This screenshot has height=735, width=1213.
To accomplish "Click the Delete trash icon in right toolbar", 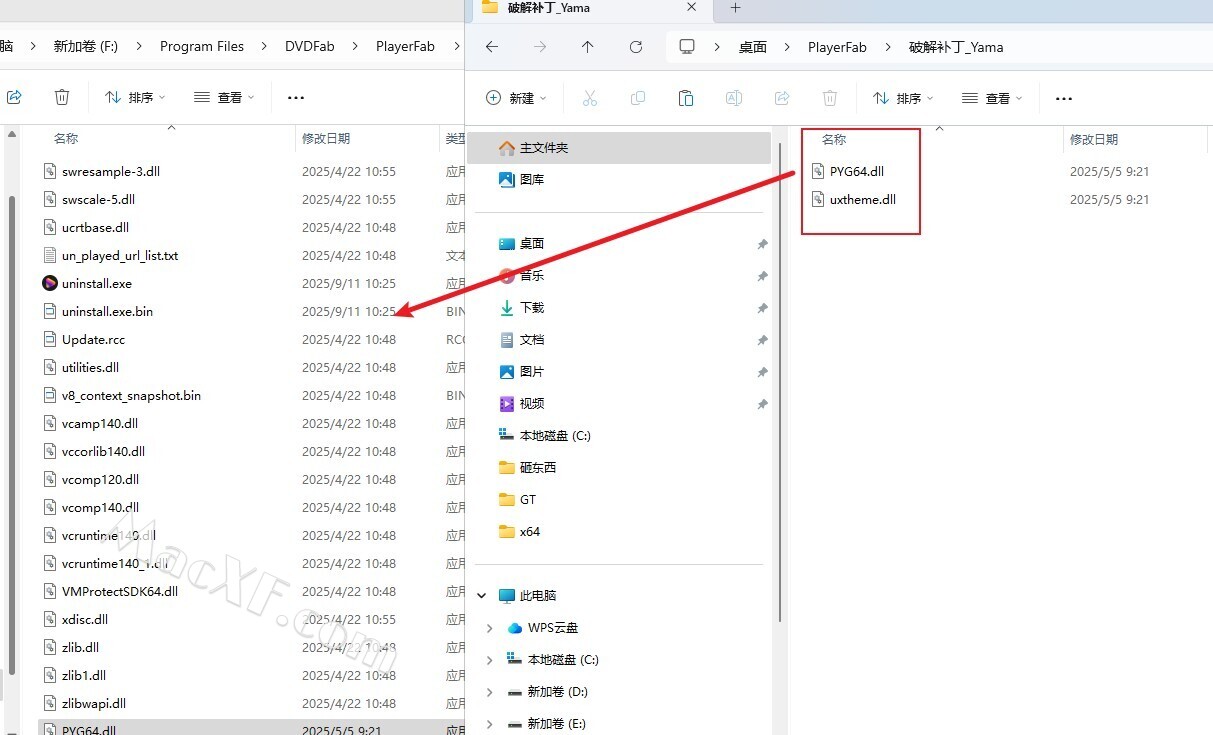I will point(829,98).
